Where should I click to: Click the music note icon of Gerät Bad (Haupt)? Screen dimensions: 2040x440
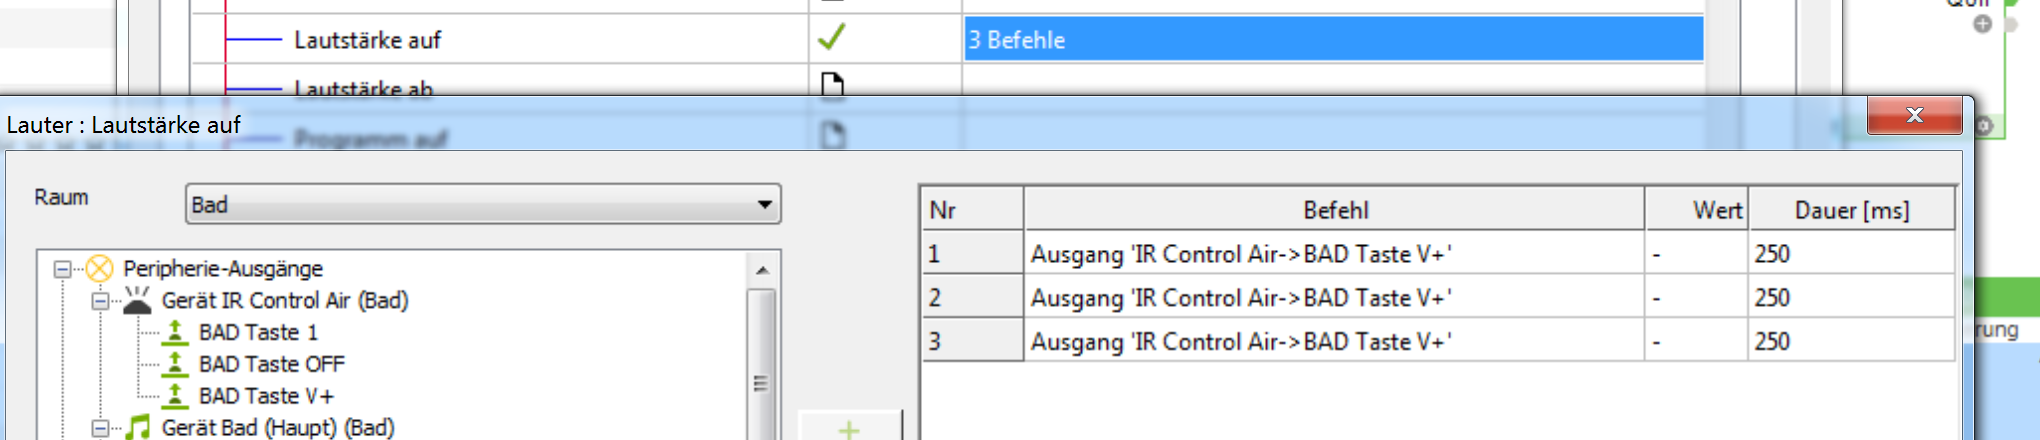point(137,428)
